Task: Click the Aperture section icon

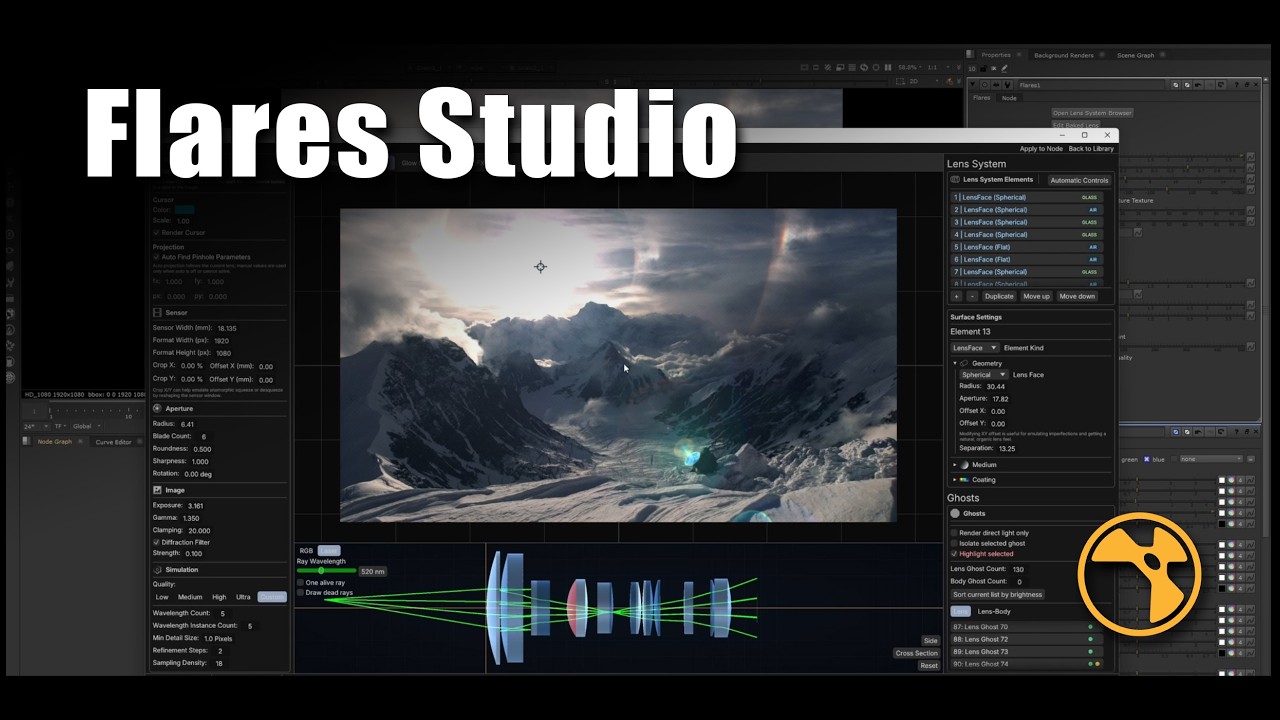Action: [157, 409]
